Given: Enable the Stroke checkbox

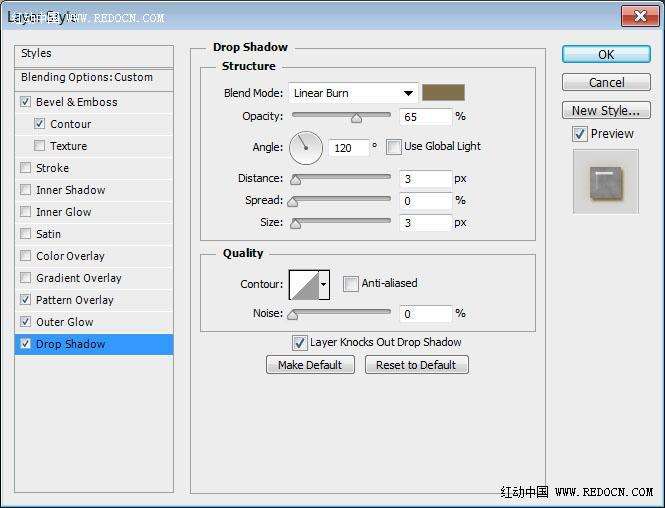Looking at the screenshot, I should coord(25,167).
